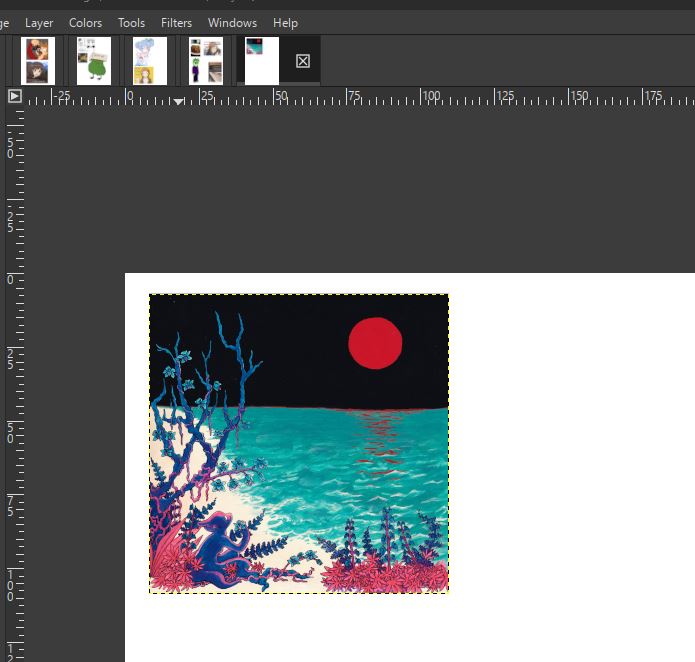Image resolution: width=695 pixels, height=662 pixels.
Task: Open the Help menu
Action: point(285,23)
